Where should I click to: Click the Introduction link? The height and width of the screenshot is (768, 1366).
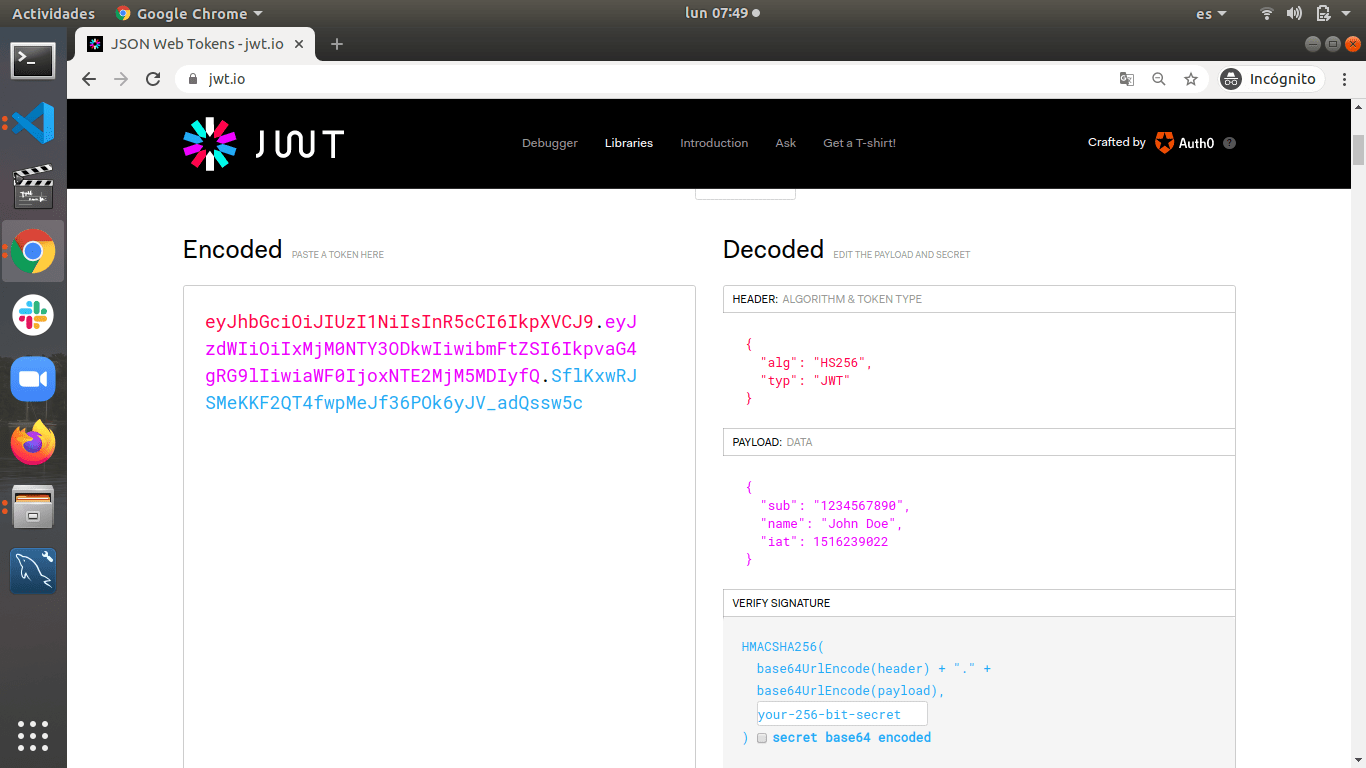point(714,143)
